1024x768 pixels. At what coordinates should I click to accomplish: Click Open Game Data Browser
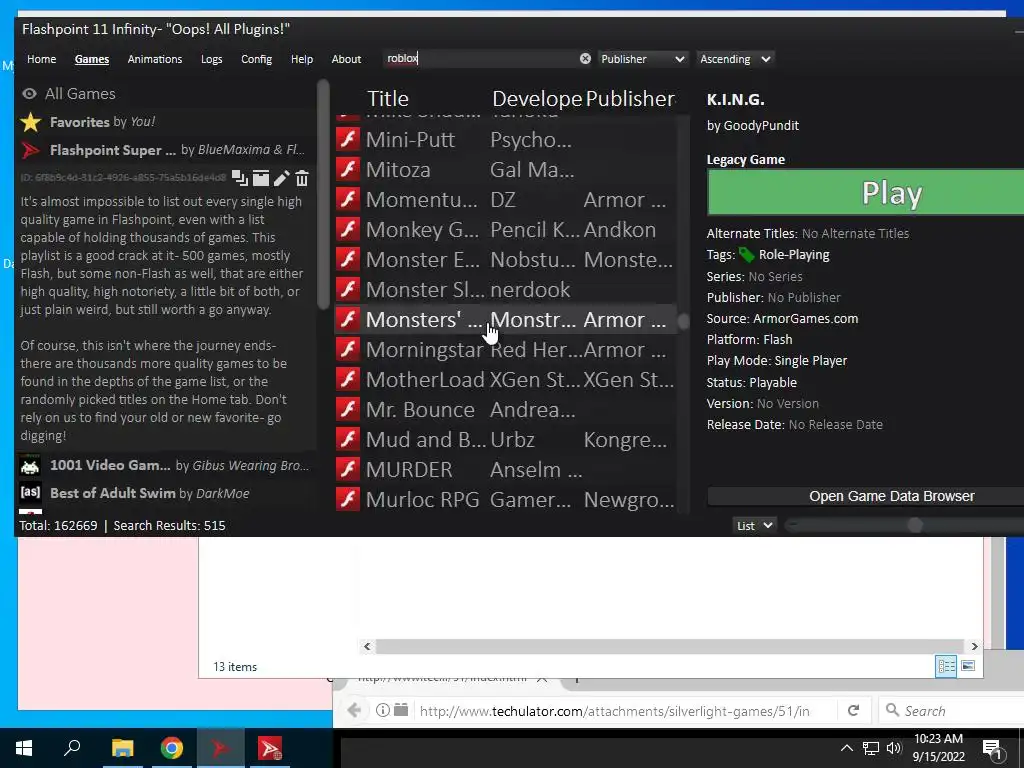[x=866, y=496]
